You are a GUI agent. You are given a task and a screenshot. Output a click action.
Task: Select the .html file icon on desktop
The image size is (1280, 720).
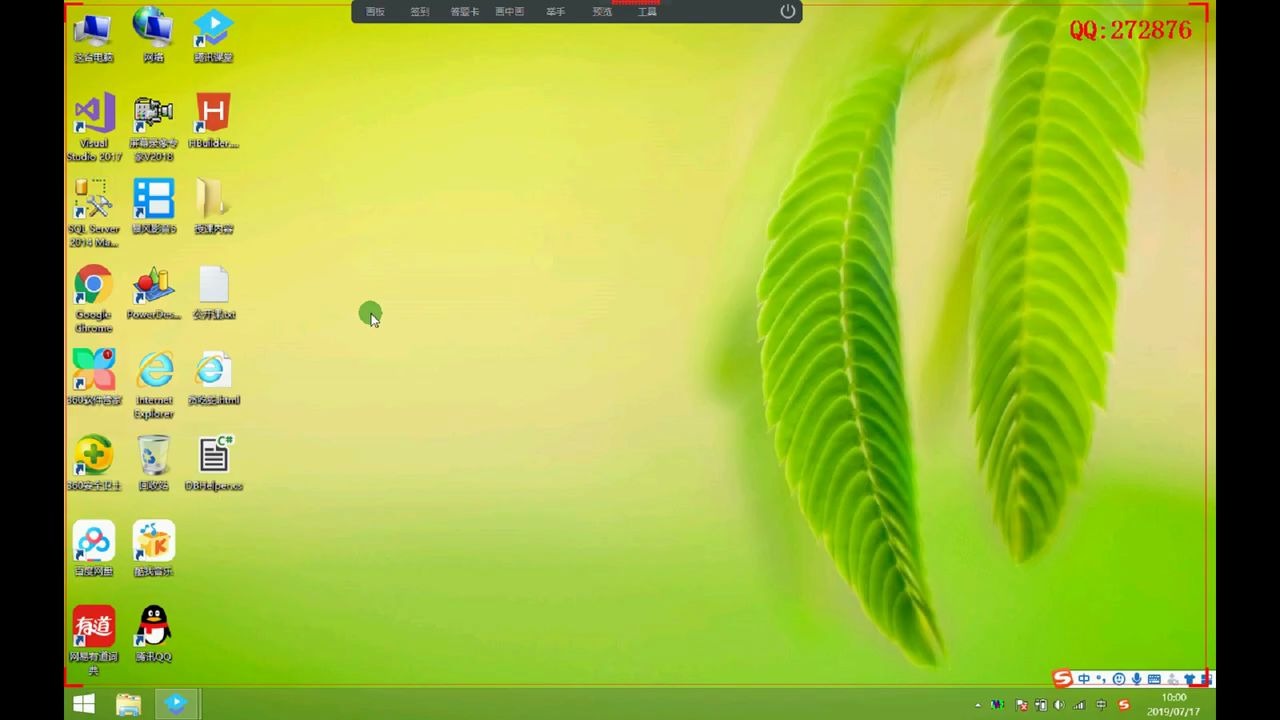(213, 378)
